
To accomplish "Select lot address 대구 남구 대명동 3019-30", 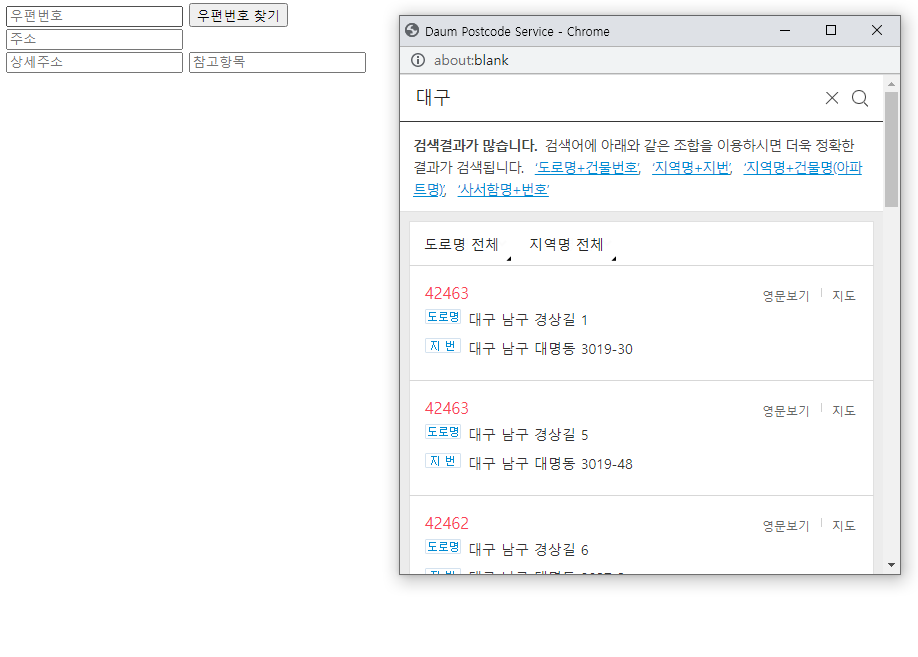I will tap(550, 349).
